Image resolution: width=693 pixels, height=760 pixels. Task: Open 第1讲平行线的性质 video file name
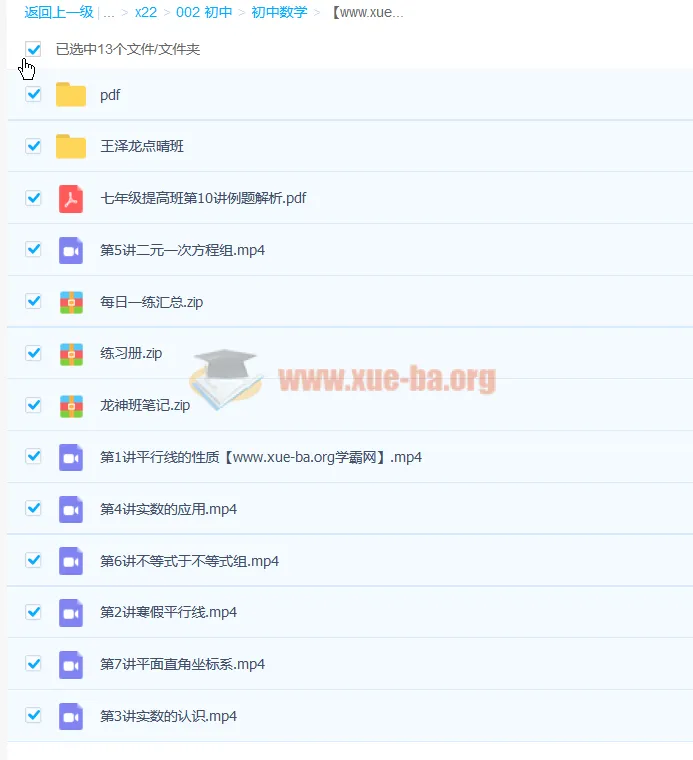point(260,457)
